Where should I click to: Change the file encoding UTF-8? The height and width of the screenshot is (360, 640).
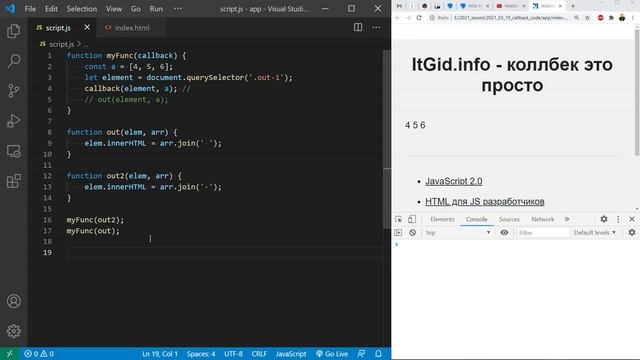pyautogui.click(x=233, y=353)
